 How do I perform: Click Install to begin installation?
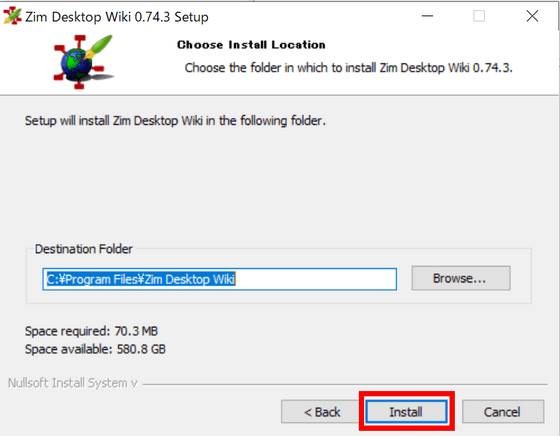(406, 412)
